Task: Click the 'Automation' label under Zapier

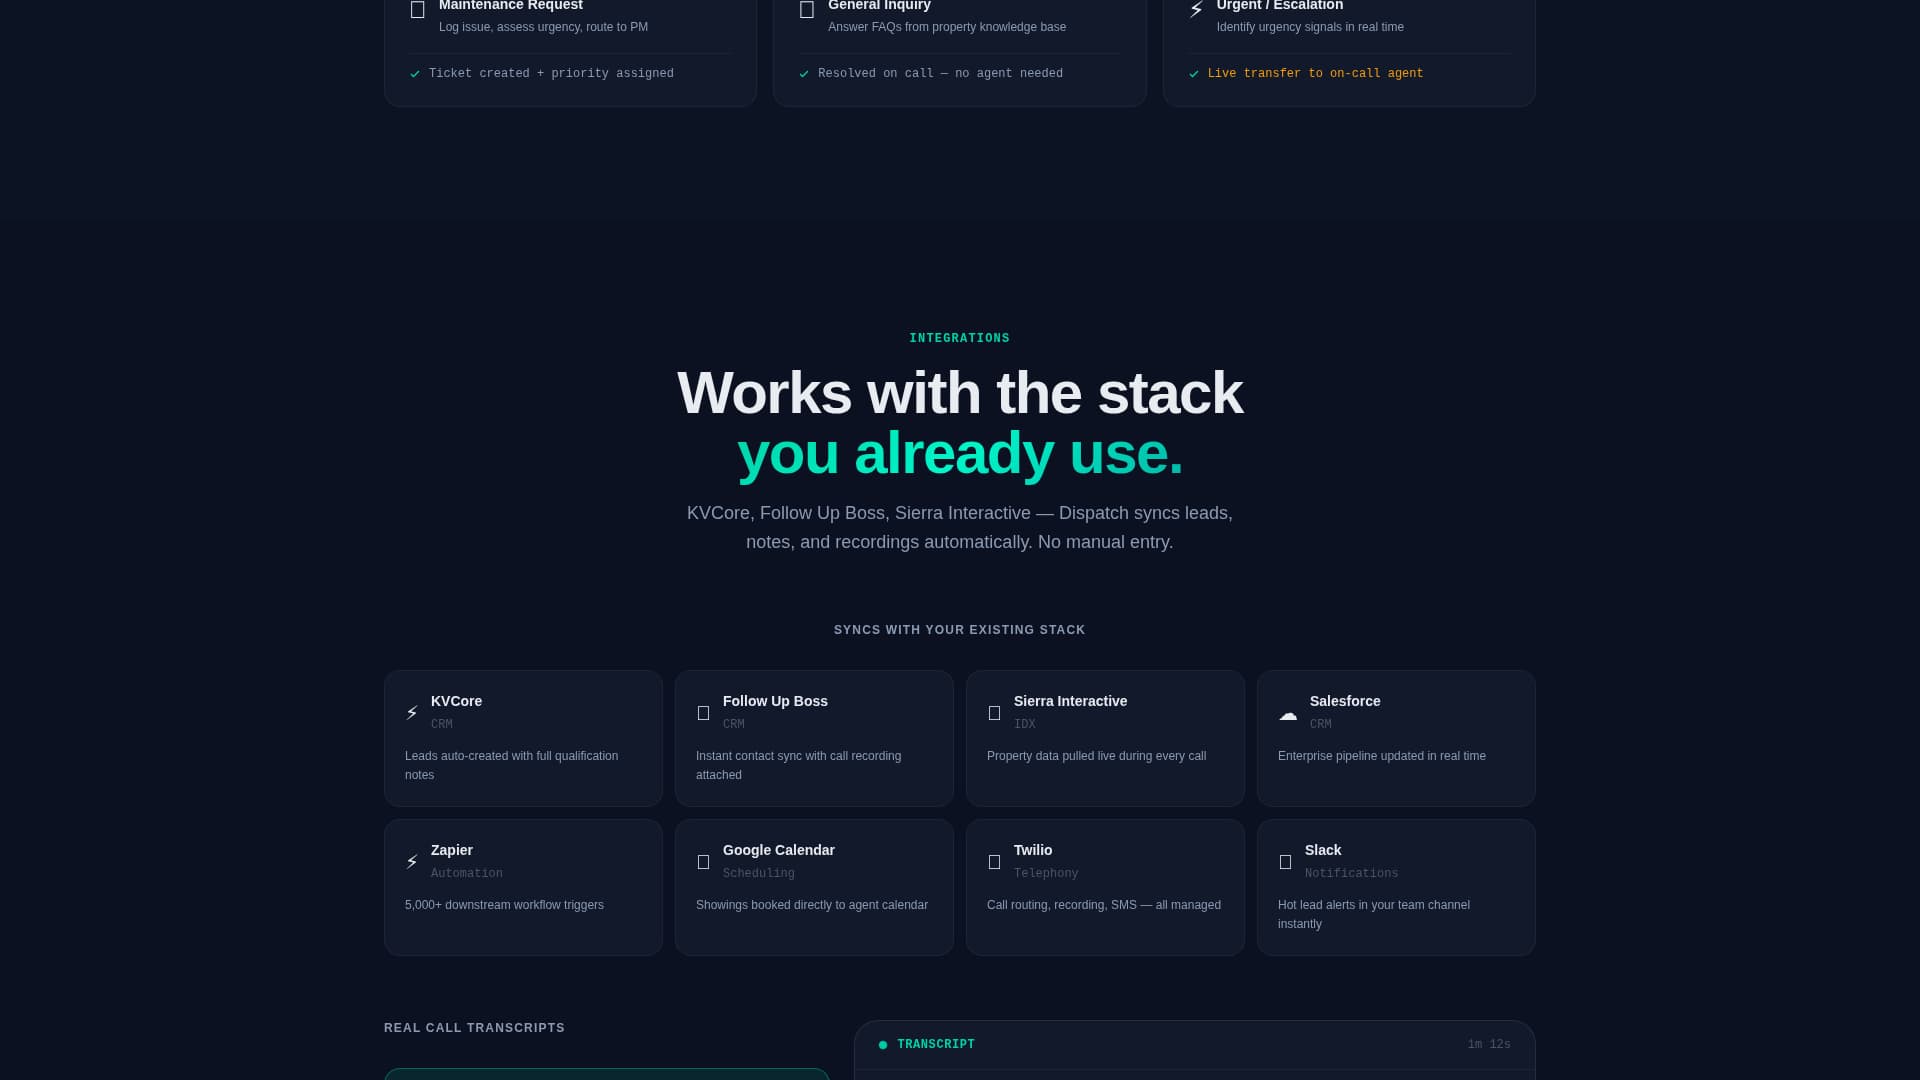Action: [x=467, y=873]
